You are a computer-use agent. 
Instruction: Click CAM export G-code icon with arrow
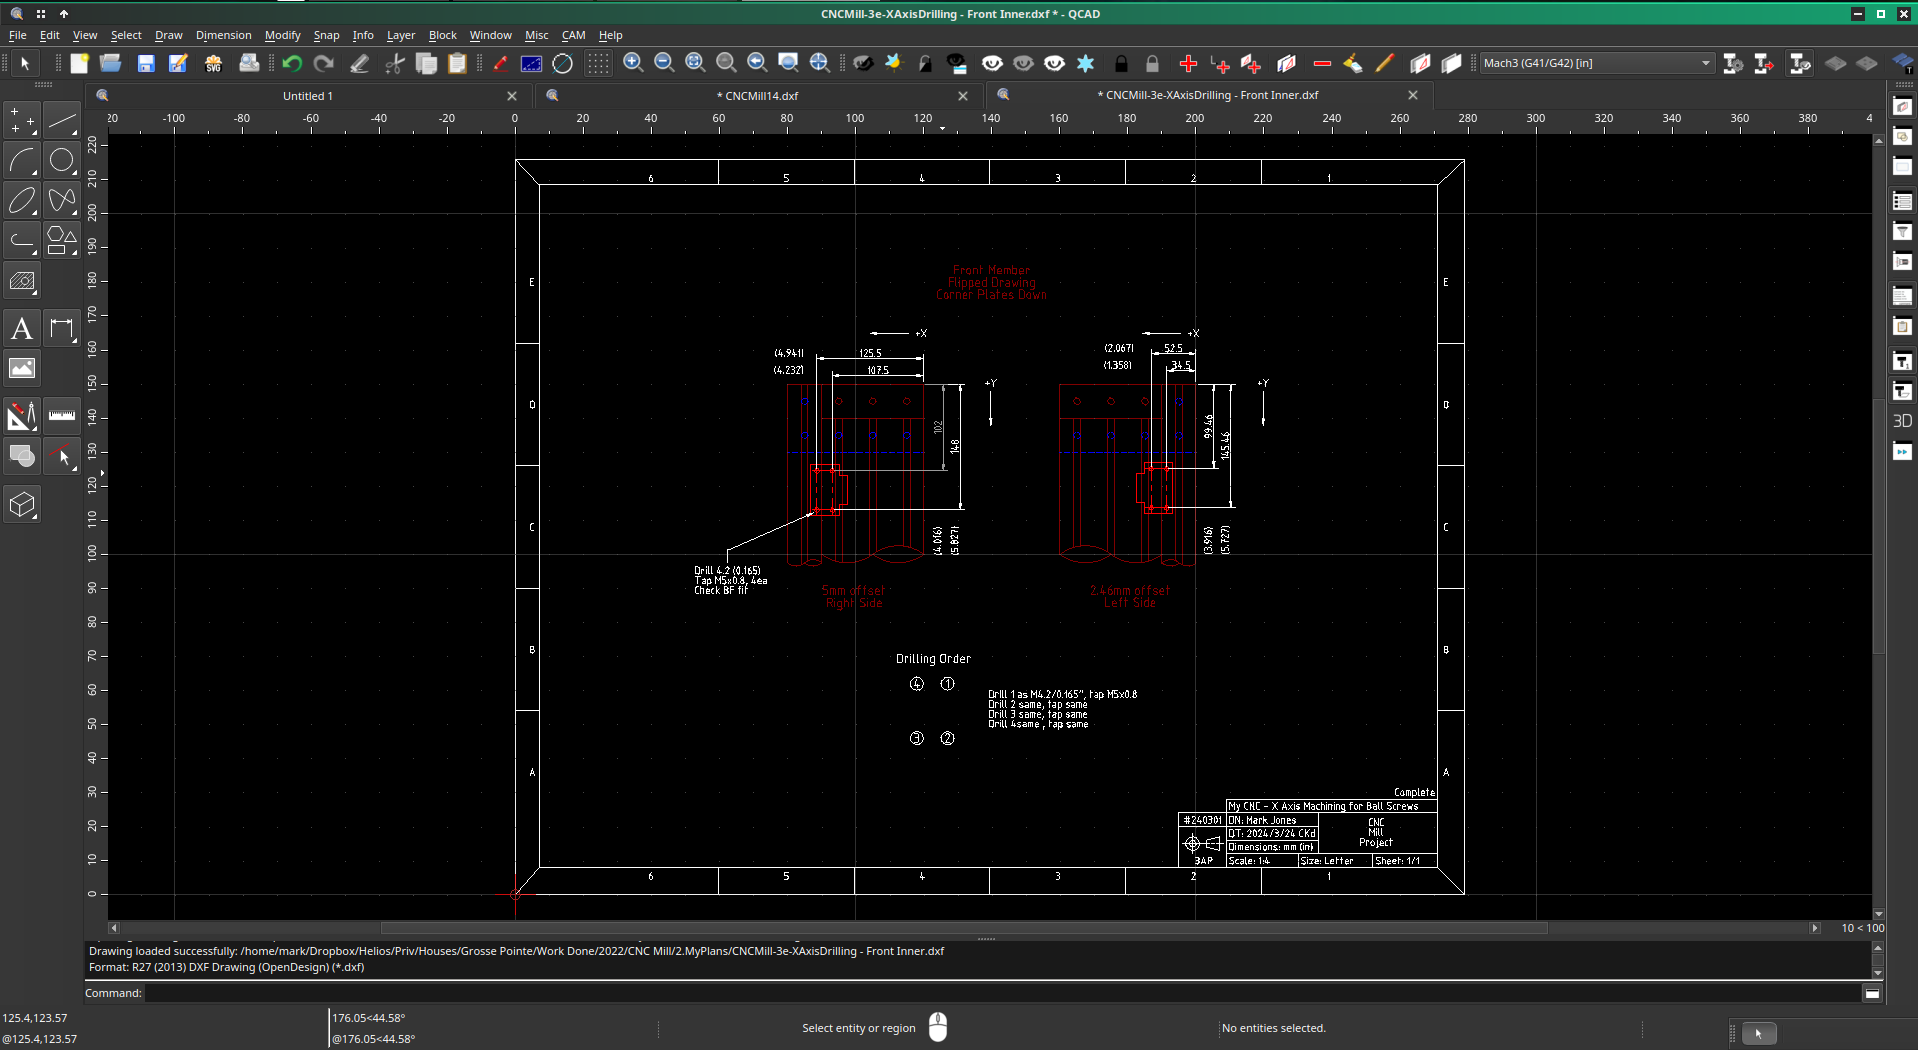(x=1764, y=63)
